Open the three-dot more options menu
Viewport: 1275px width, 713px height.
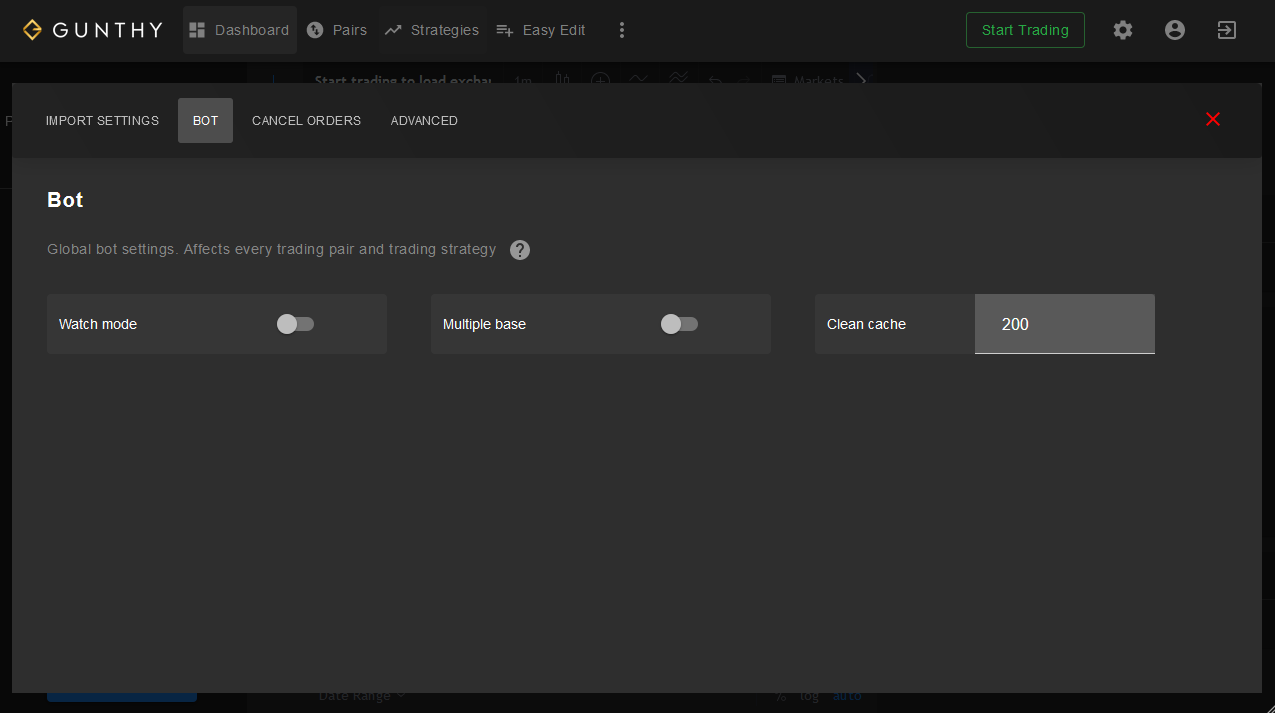622,30
